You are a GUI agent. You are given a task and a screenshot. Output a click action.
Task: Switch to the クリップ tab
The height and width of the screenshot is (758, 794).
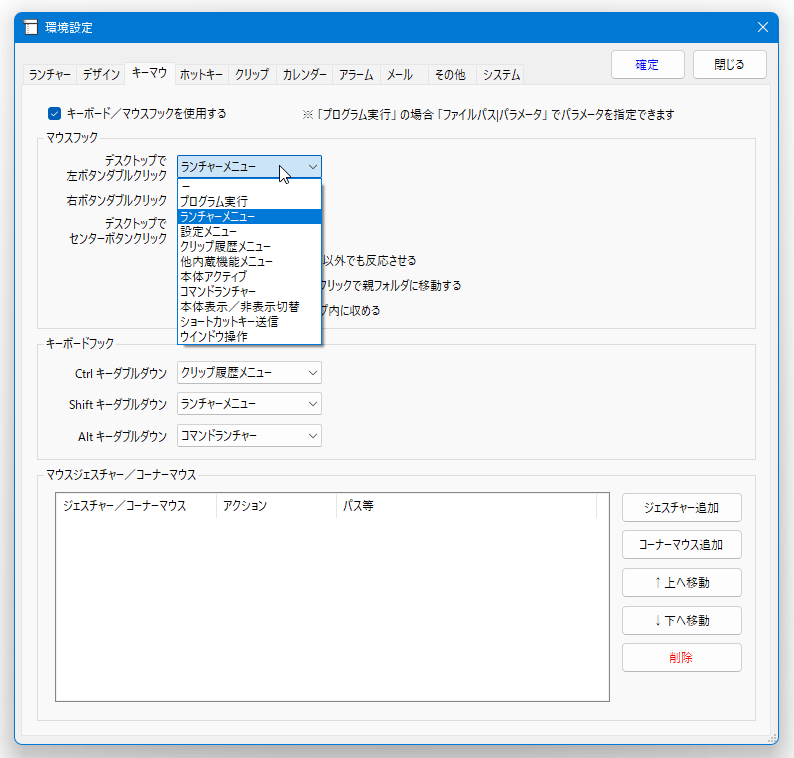(x=252, y=75)
